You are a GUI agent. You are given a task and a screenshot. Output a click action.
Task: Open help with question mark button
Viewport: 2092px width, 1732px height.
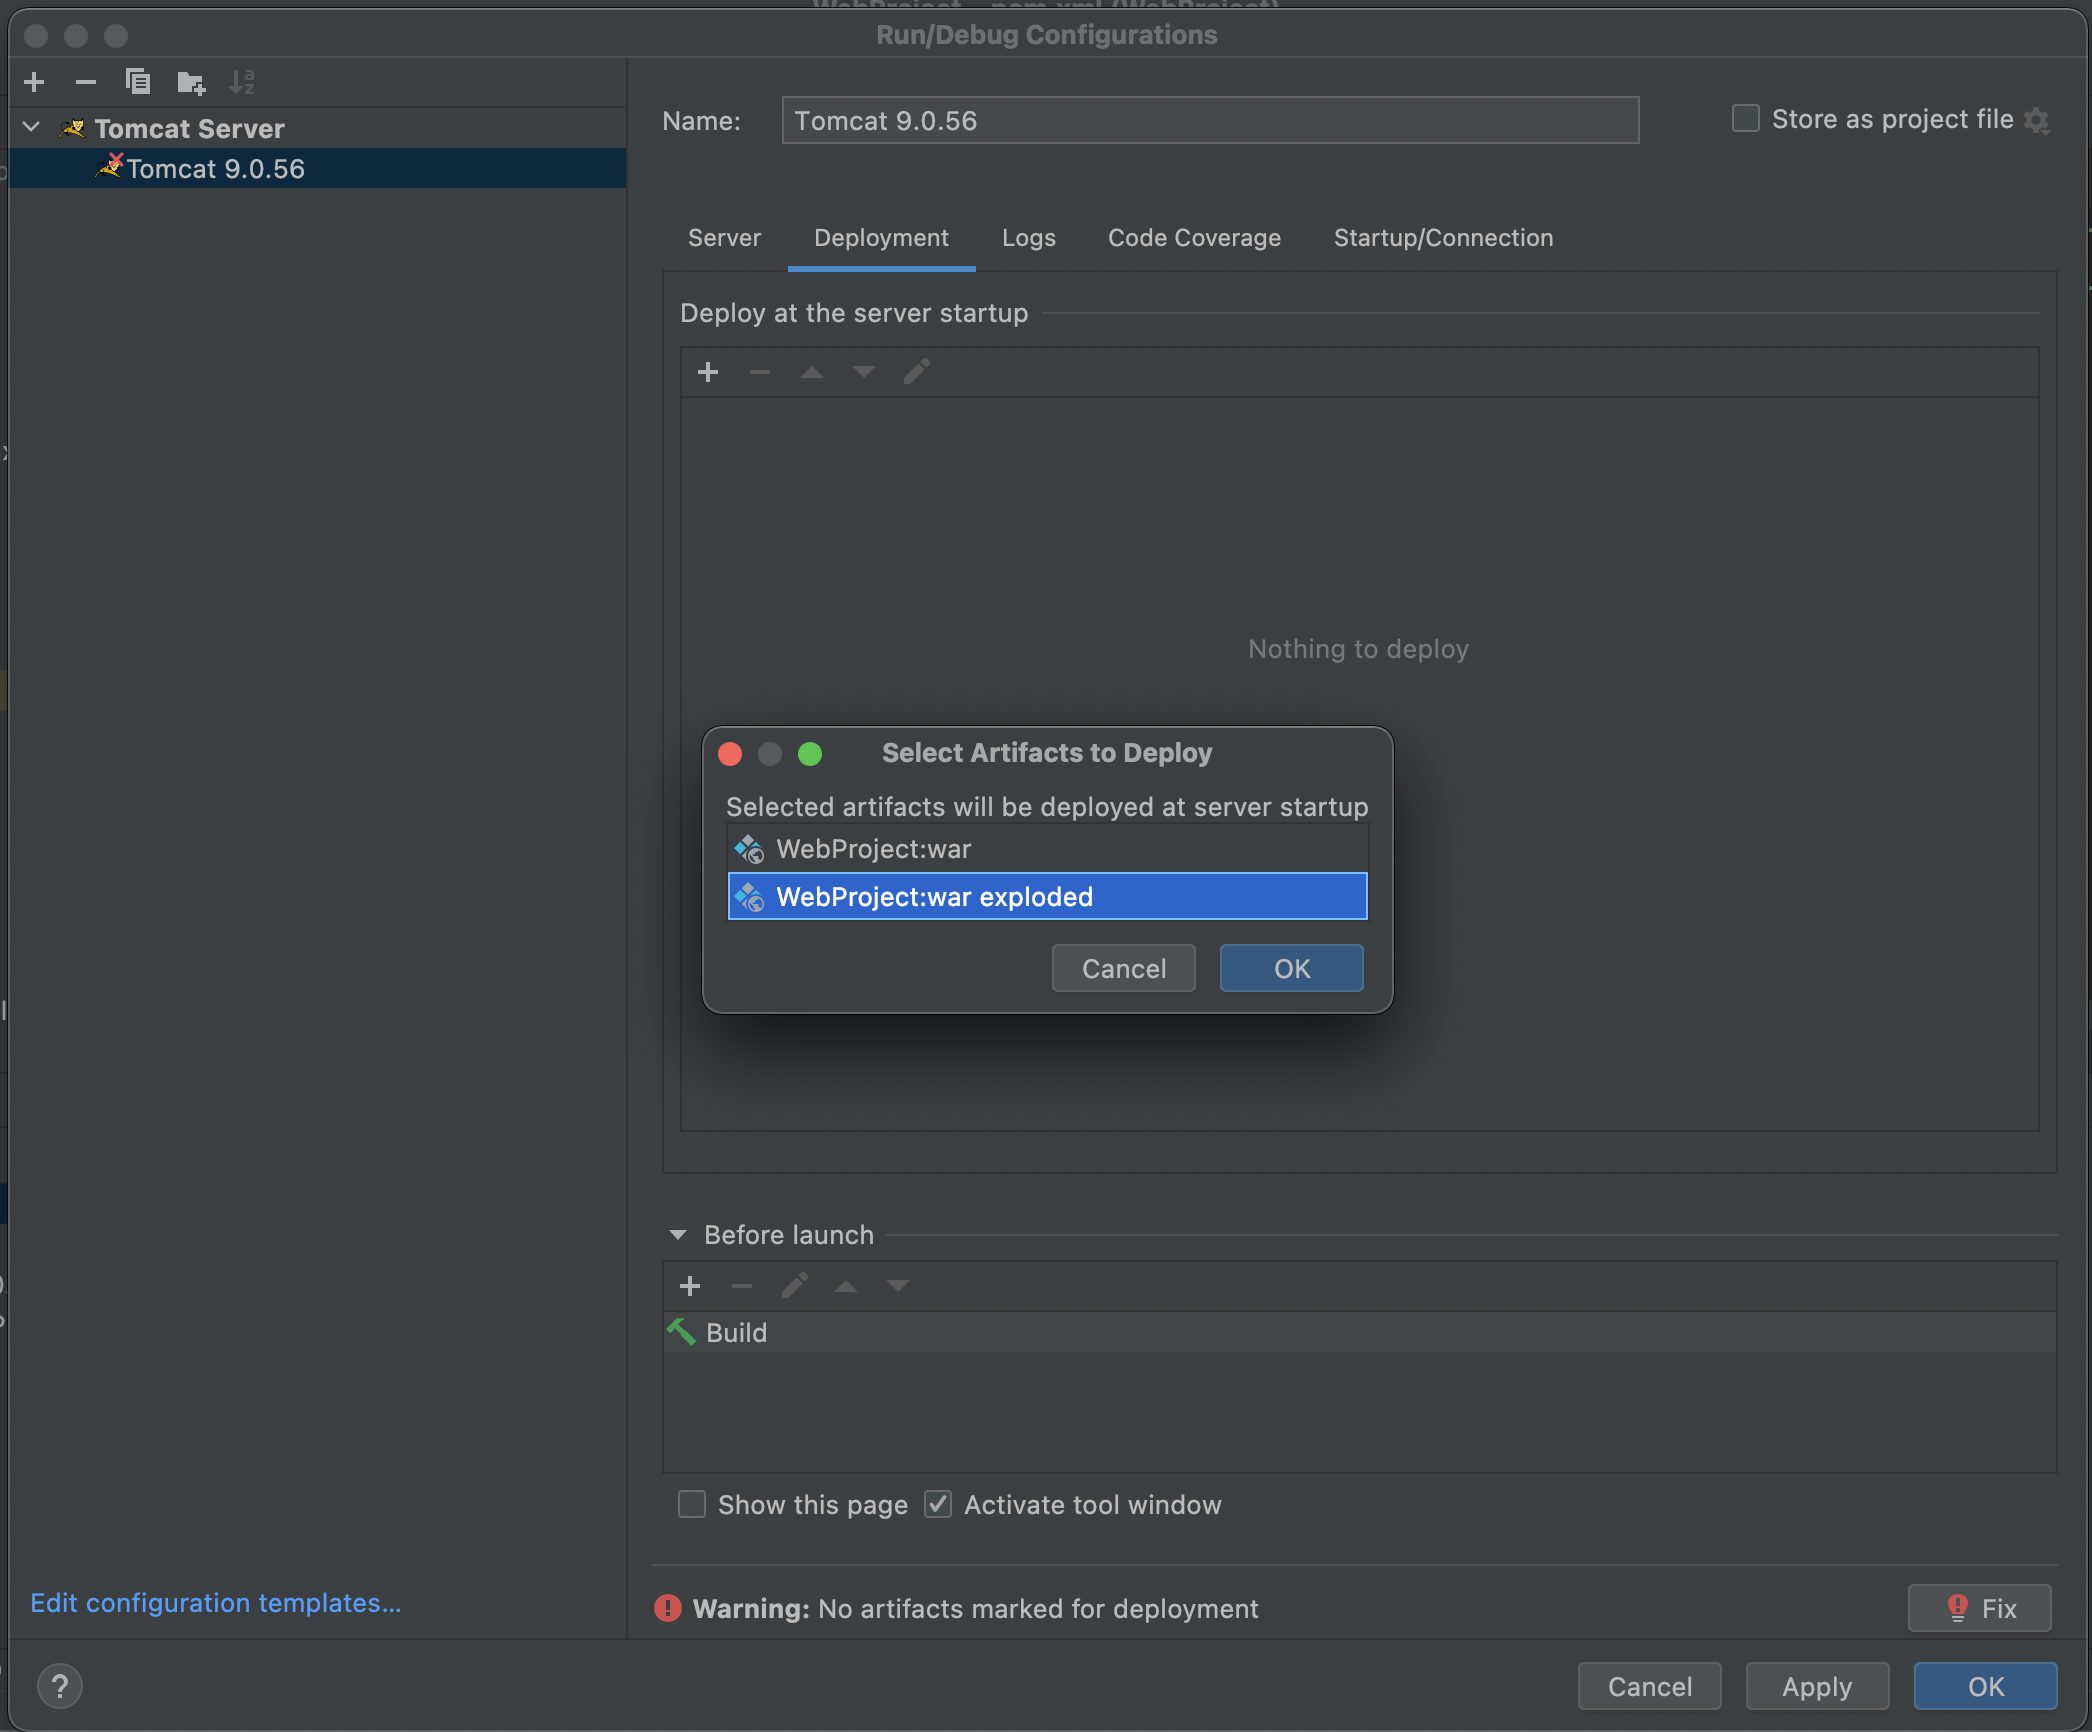[60, 1686]
